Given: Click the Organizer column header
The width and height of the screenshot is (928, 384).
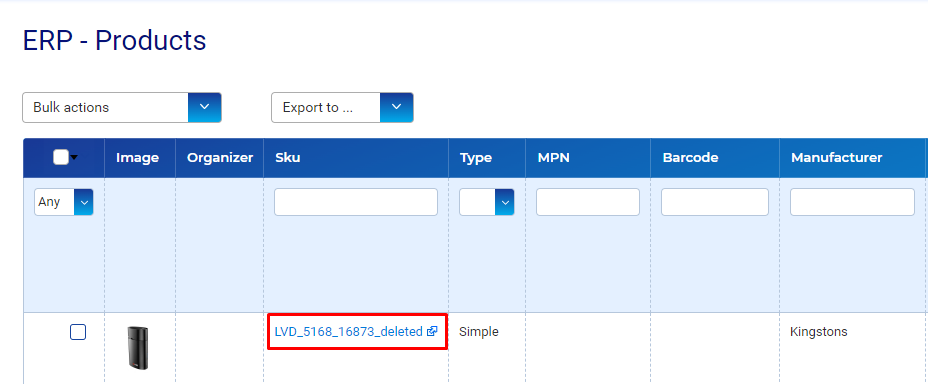Looking at the screenshot, I should pos(220,157).
